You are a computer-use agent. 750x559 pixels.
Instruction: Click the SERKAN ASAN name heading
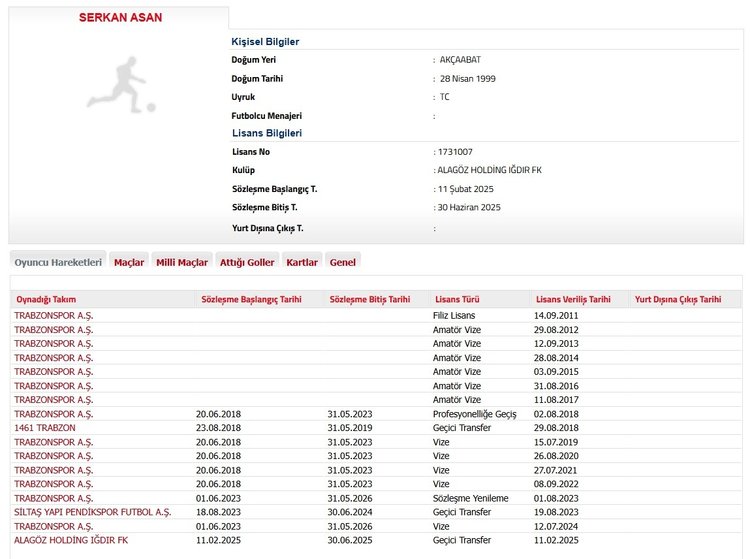(x=120, y=18)
